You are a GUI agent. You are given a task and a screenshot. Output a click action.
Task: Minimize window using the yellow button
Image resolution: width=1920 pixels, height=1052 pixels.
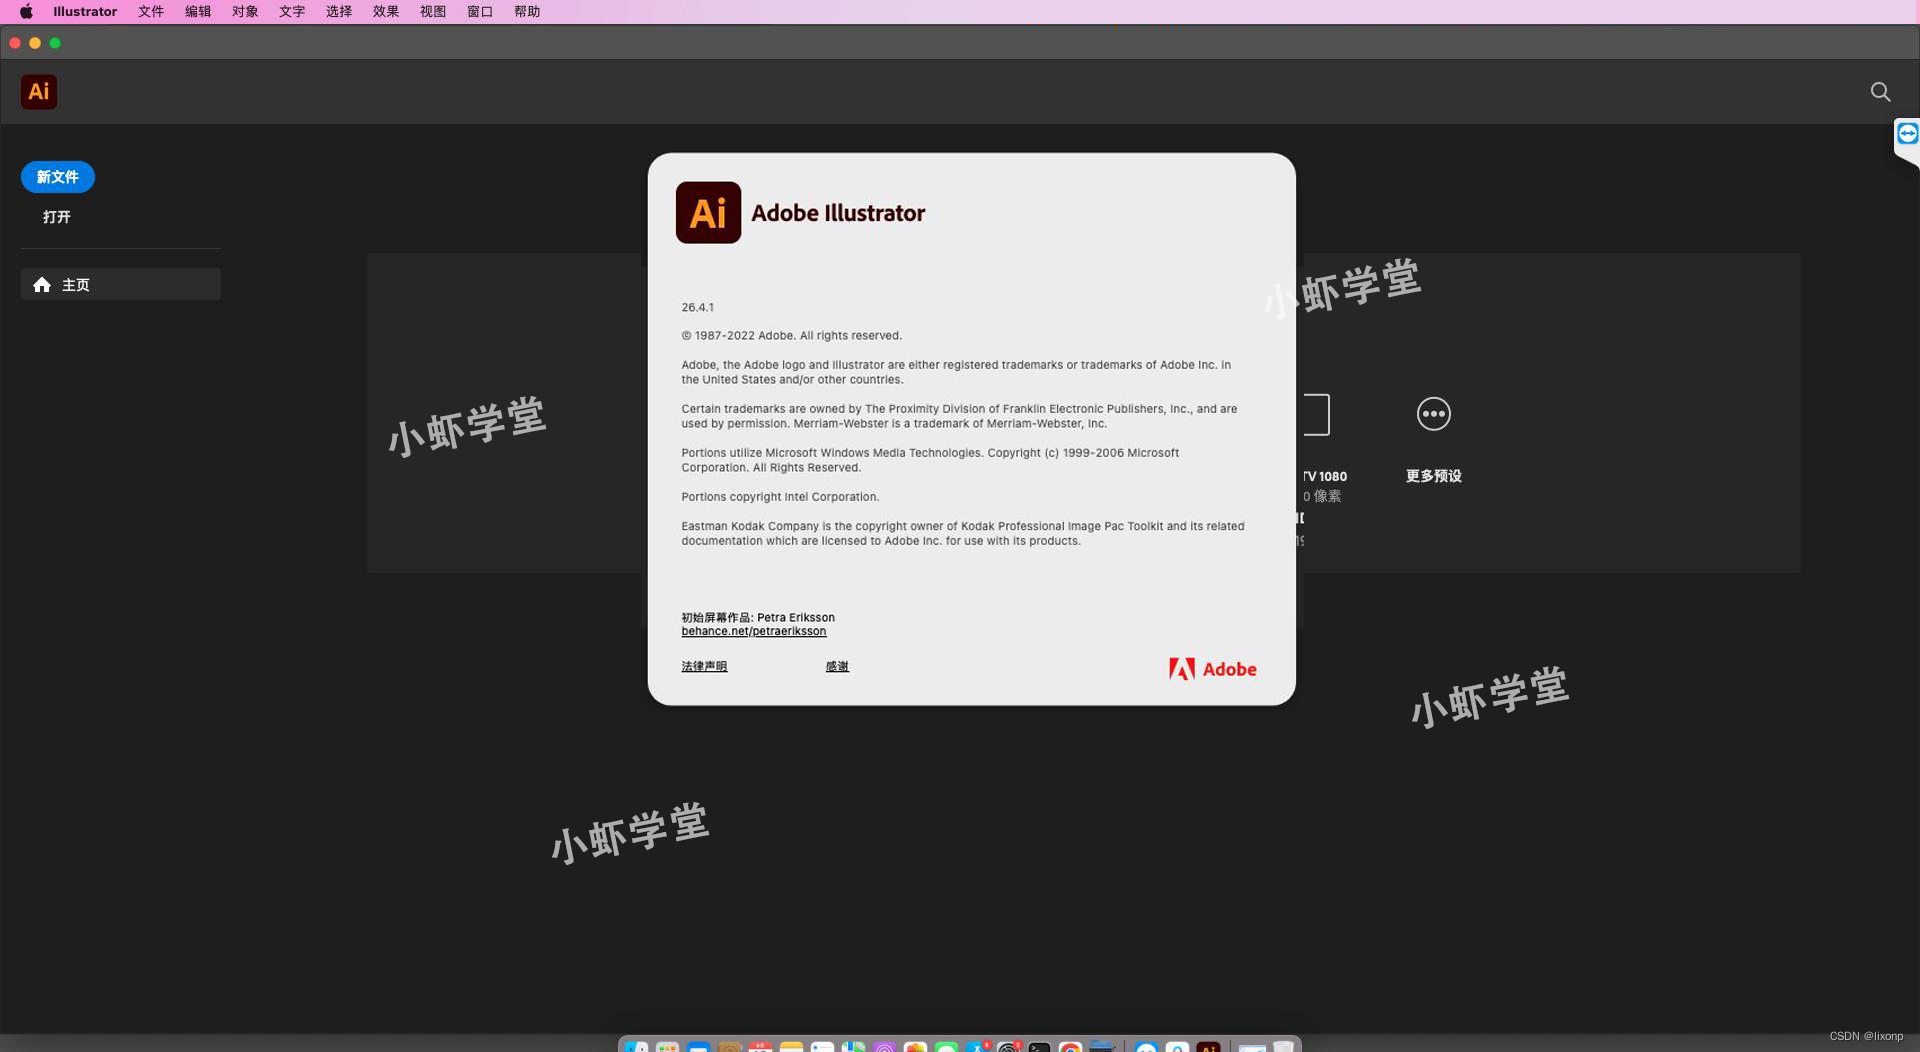35,43
